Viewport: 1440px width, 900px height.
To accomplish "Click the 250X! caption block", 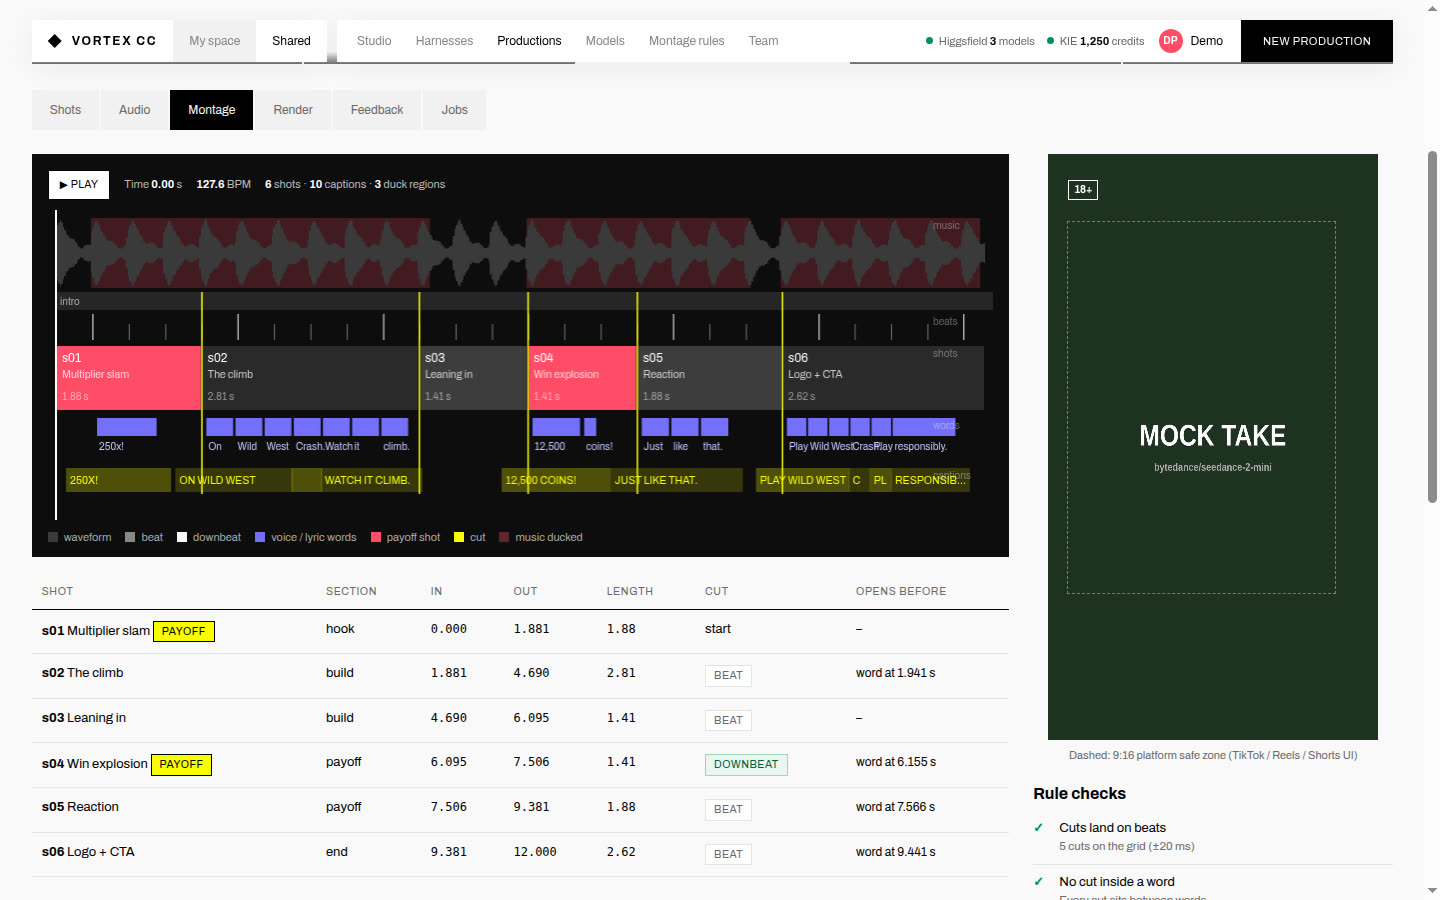I will [118, 480].
